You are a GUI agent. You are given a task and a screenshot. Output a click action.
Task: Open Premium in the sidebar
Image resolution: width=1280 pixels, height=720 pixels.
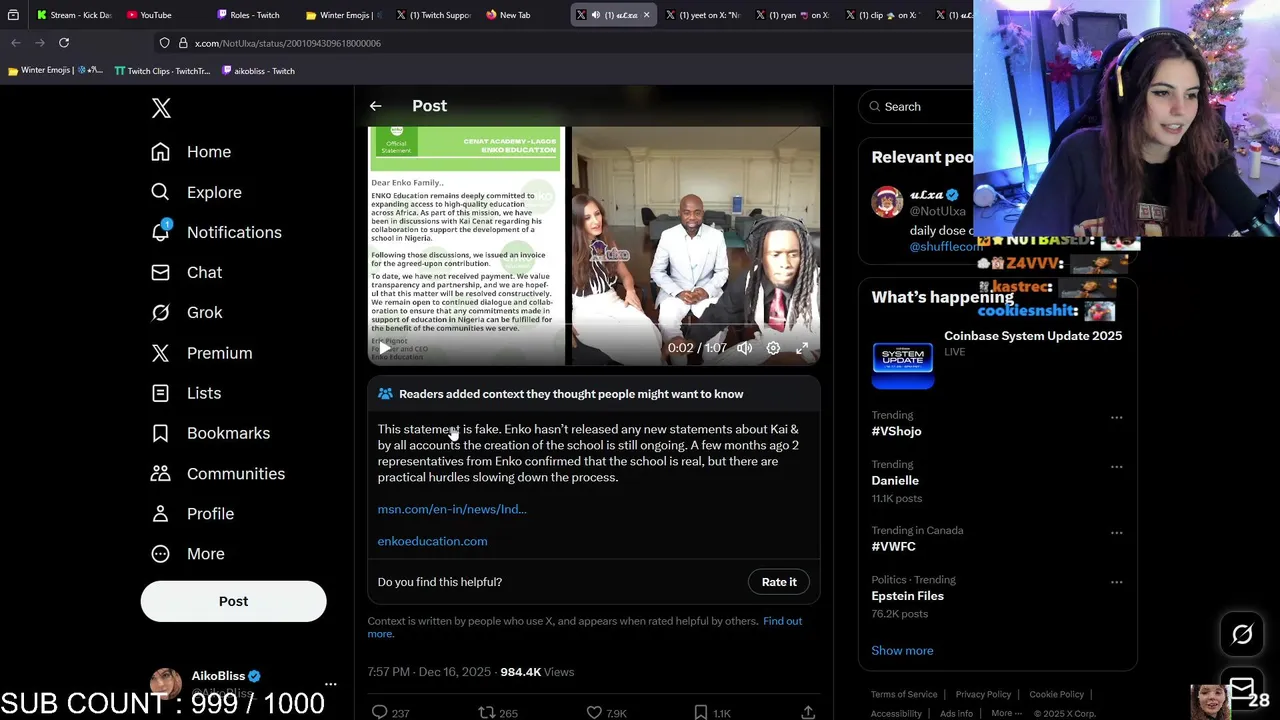point(201,353)
